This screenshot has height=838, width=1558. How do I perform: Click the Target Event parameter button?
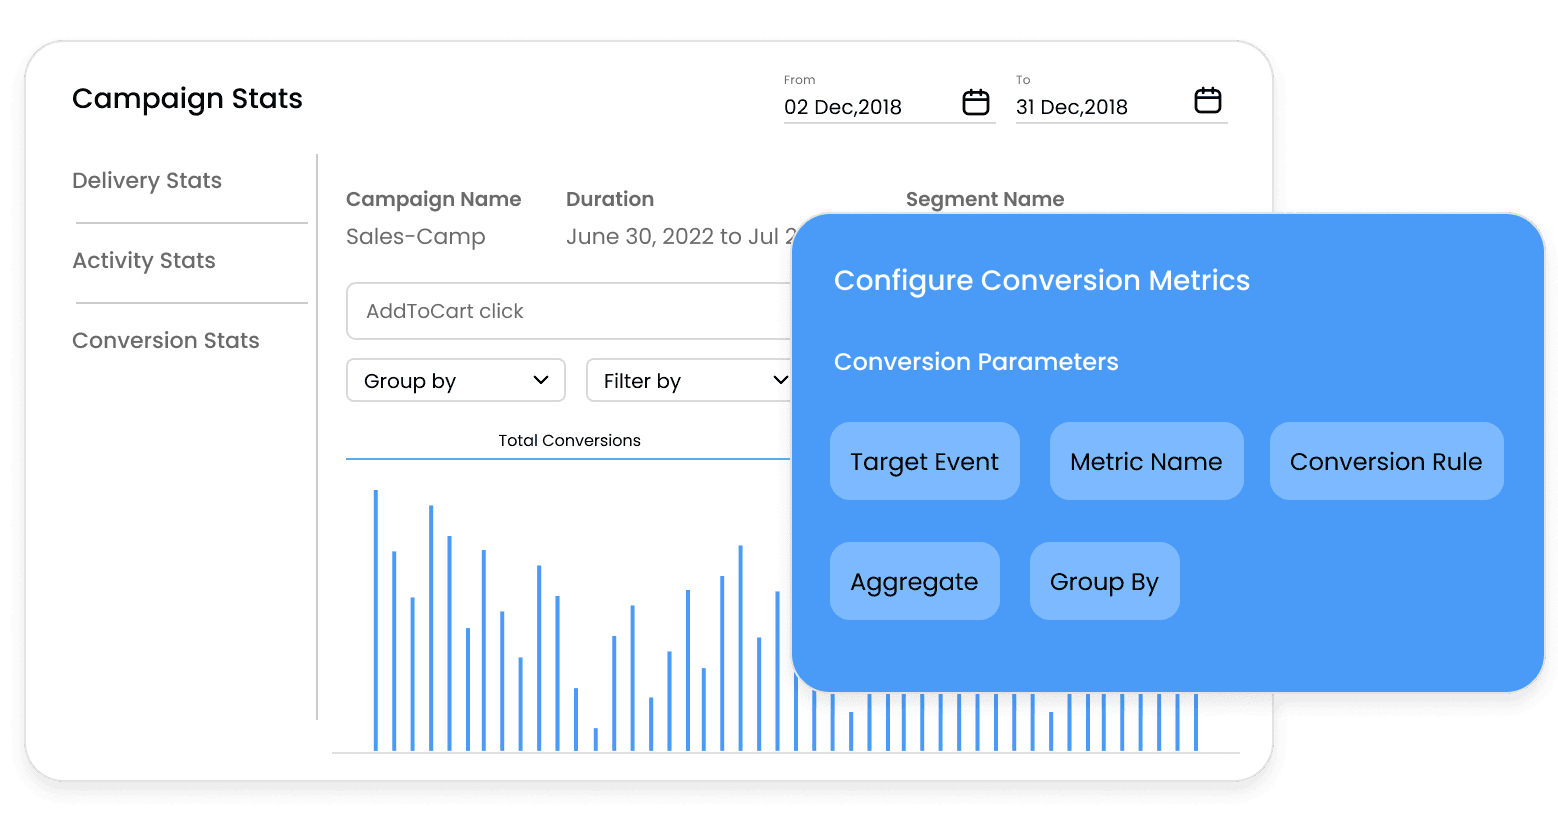[x=924, y=461]
